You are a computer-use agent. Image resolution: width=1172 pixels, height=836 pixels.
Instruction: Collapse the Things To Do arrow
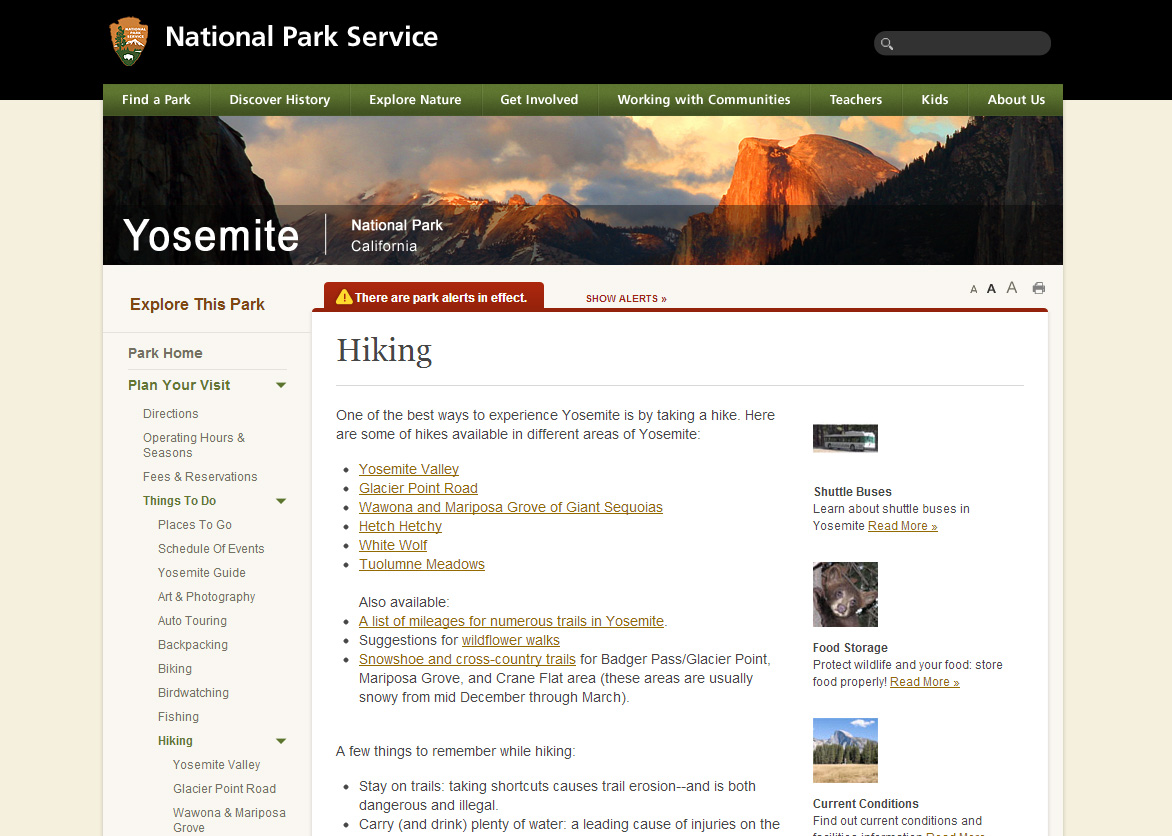coord(281,501)
